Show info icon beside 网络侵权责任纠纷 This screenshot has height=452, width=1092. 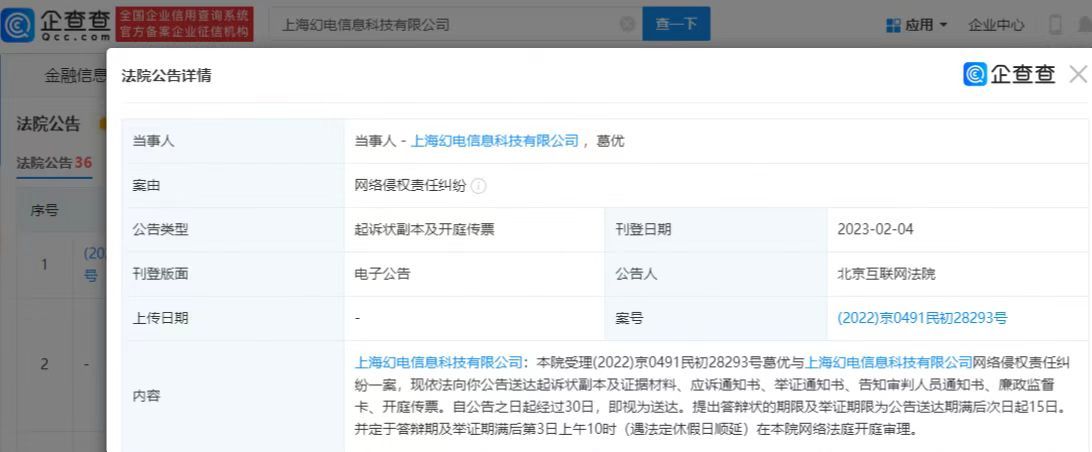click(x=478, y=186)
